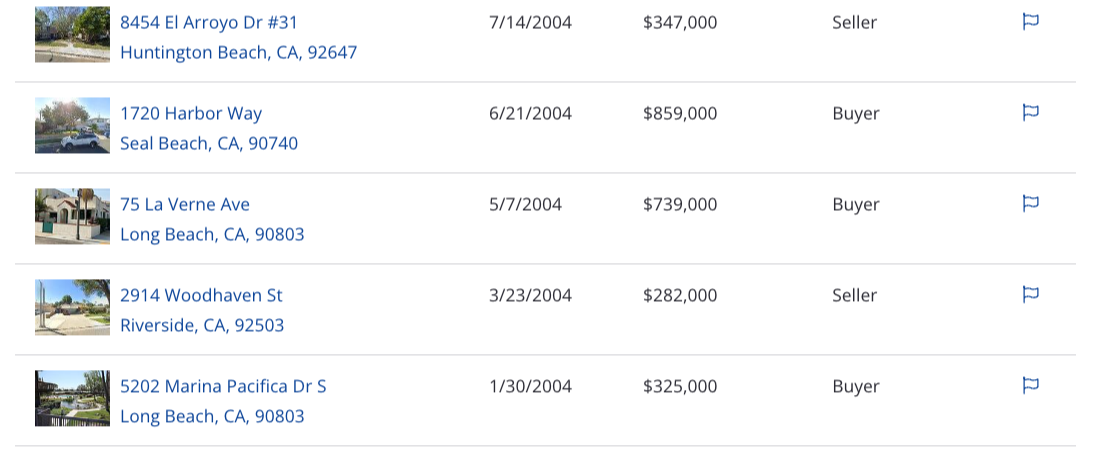1094x454 pixels.
Task: Flag the 5202 Marina Pacifica Dr S sale
Action: click(x=1031, y=385)
